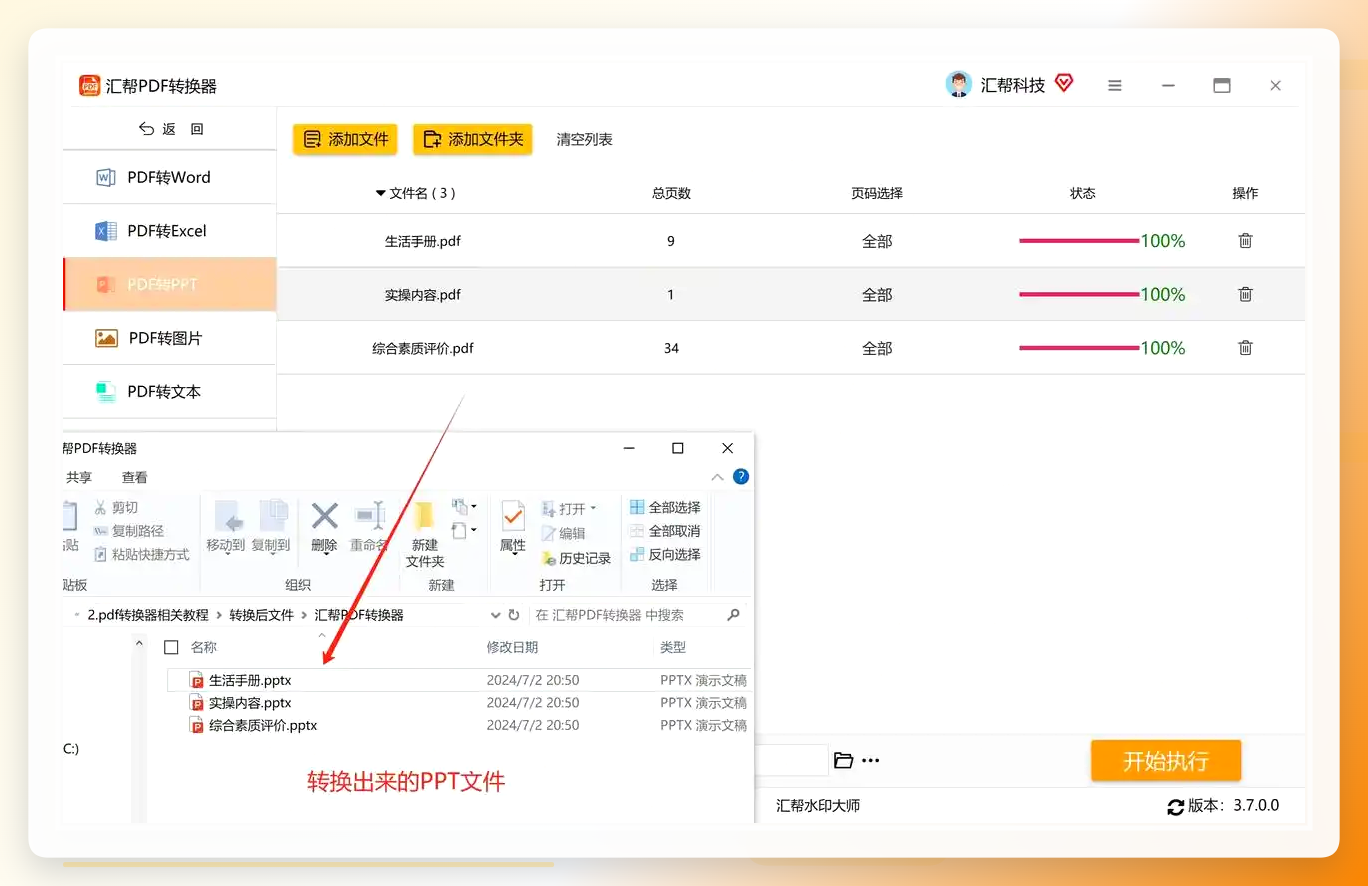
Task: Open the 查看 tab in Explorer
Action: point(135,477)
